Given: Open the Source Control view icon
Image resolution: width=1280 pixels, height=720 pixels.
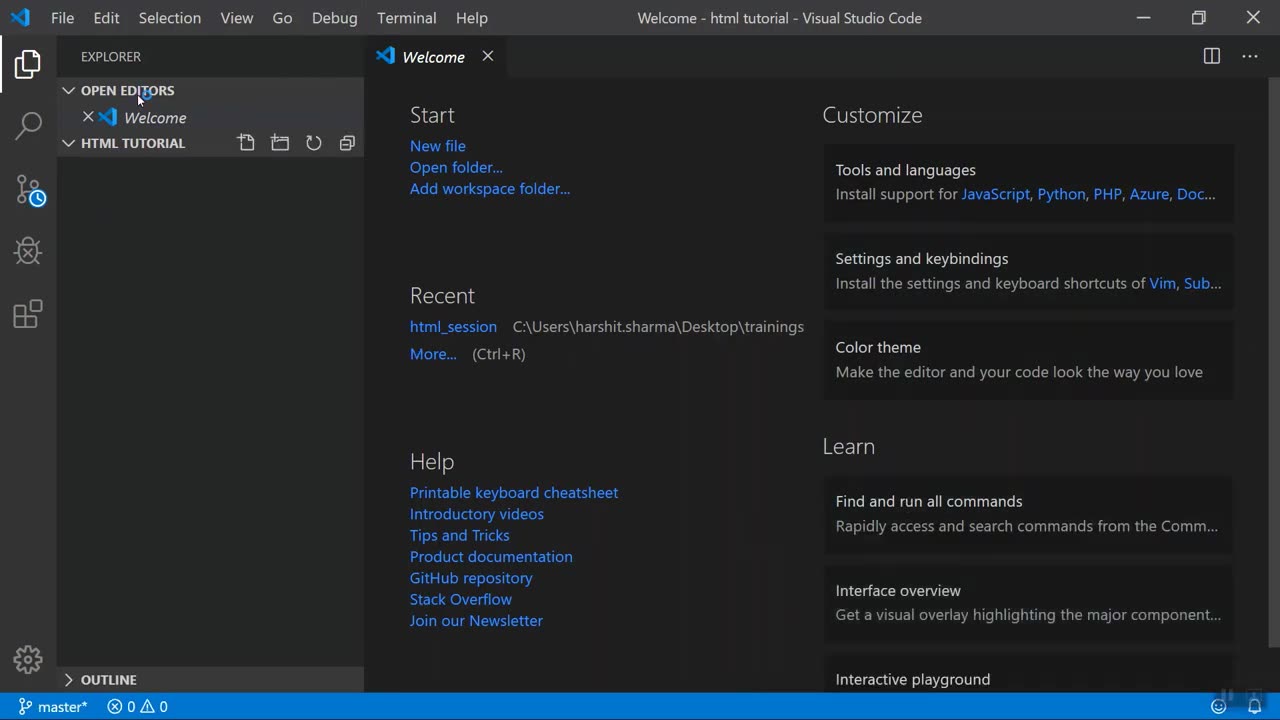Looking at the screenshot, I should (29, 190).
